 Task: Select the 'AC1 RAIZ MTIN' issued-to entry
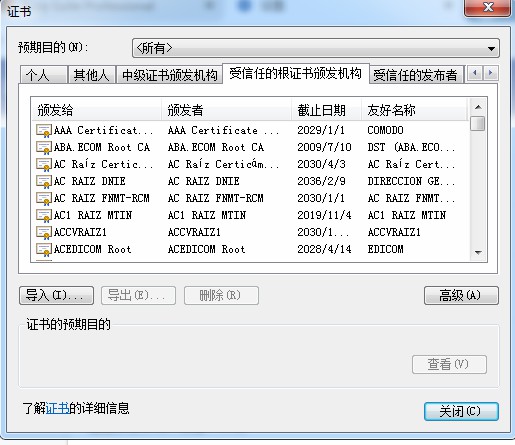click(93, 215)
